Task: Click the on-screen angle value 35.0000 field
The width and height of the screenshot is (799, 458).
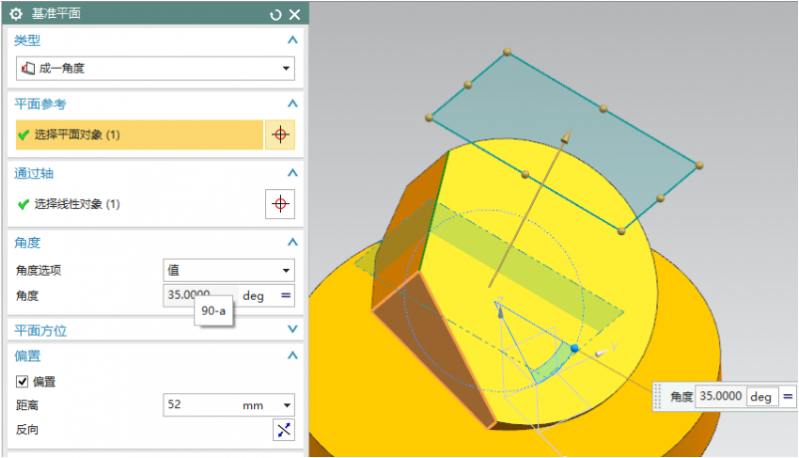Action: (x=720, y=396)
